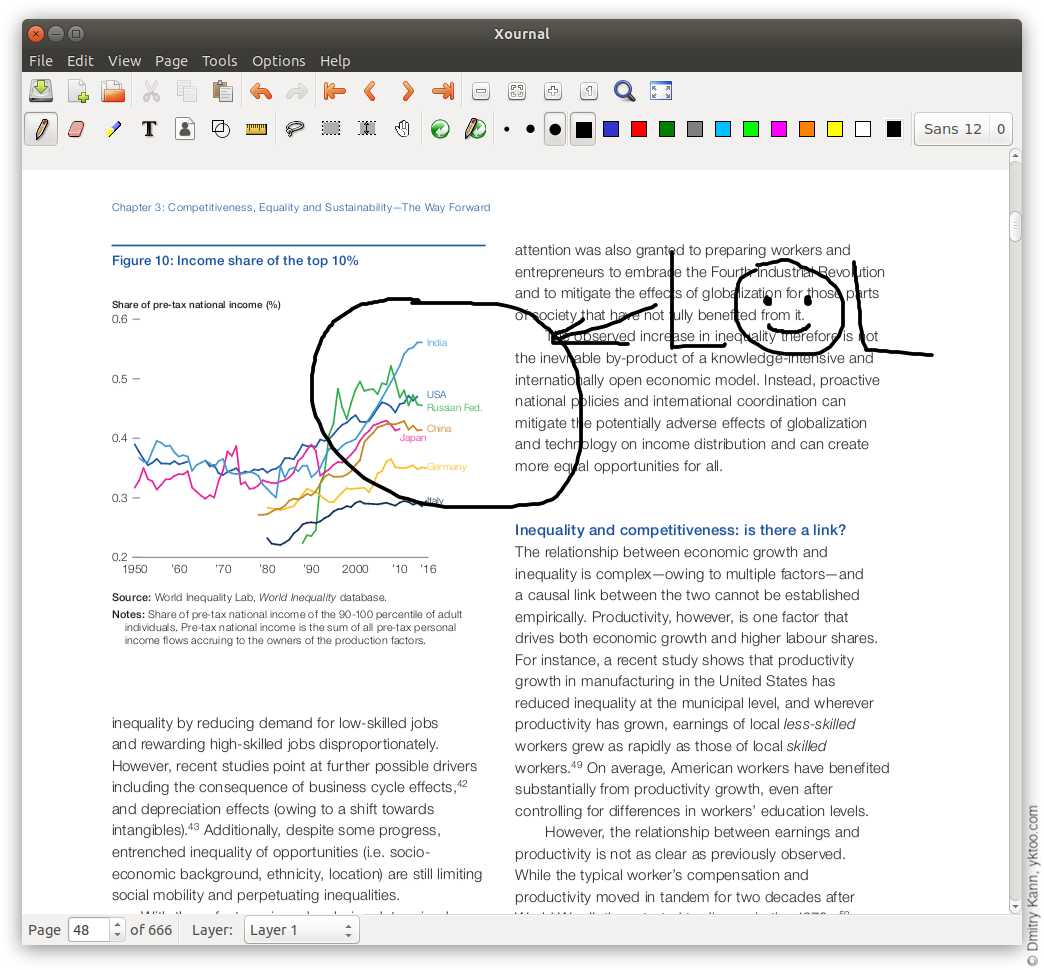
Task: Click the page number field showing 48
Action: [x=89, y=930]
